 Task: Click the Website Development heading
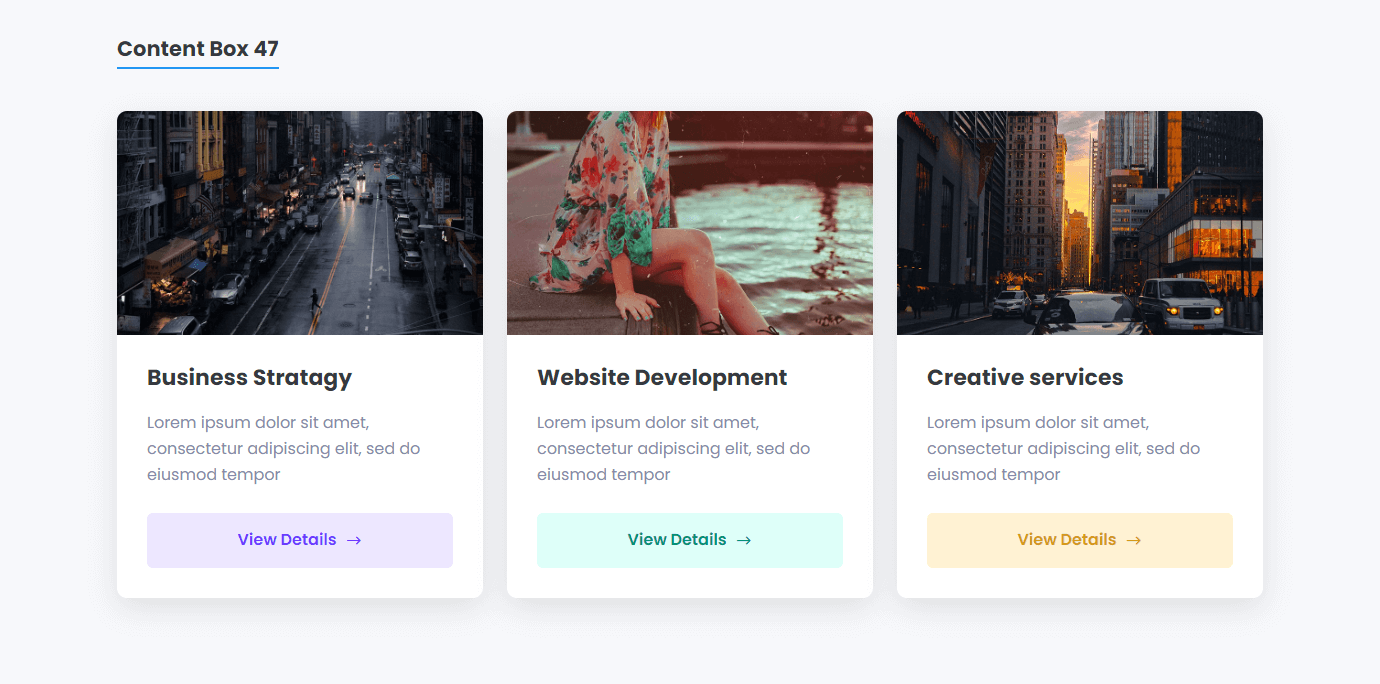point(662,378)
